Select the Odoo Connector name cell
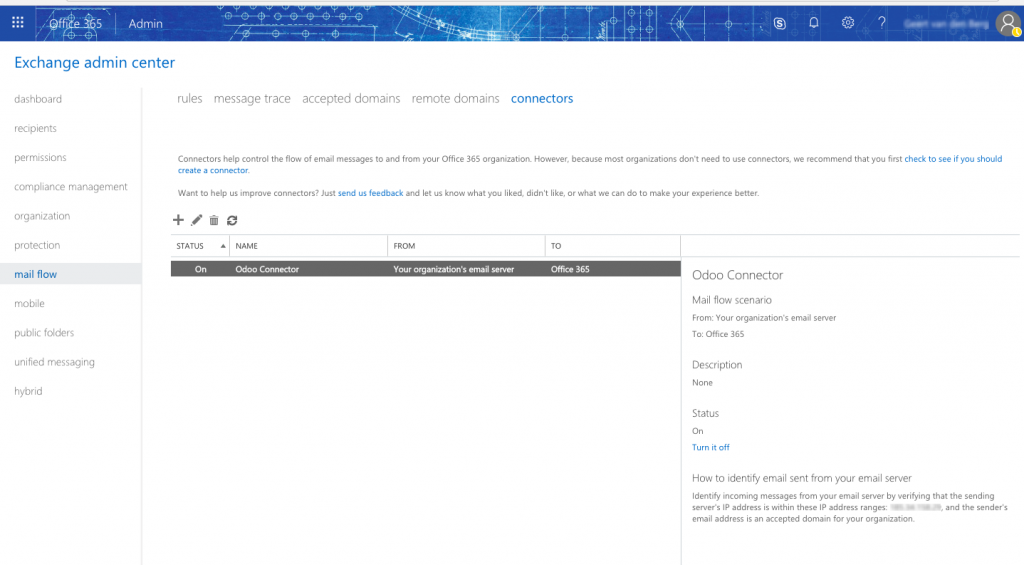Viewport: 1024px width, 565px height. (x=266, y=269)
